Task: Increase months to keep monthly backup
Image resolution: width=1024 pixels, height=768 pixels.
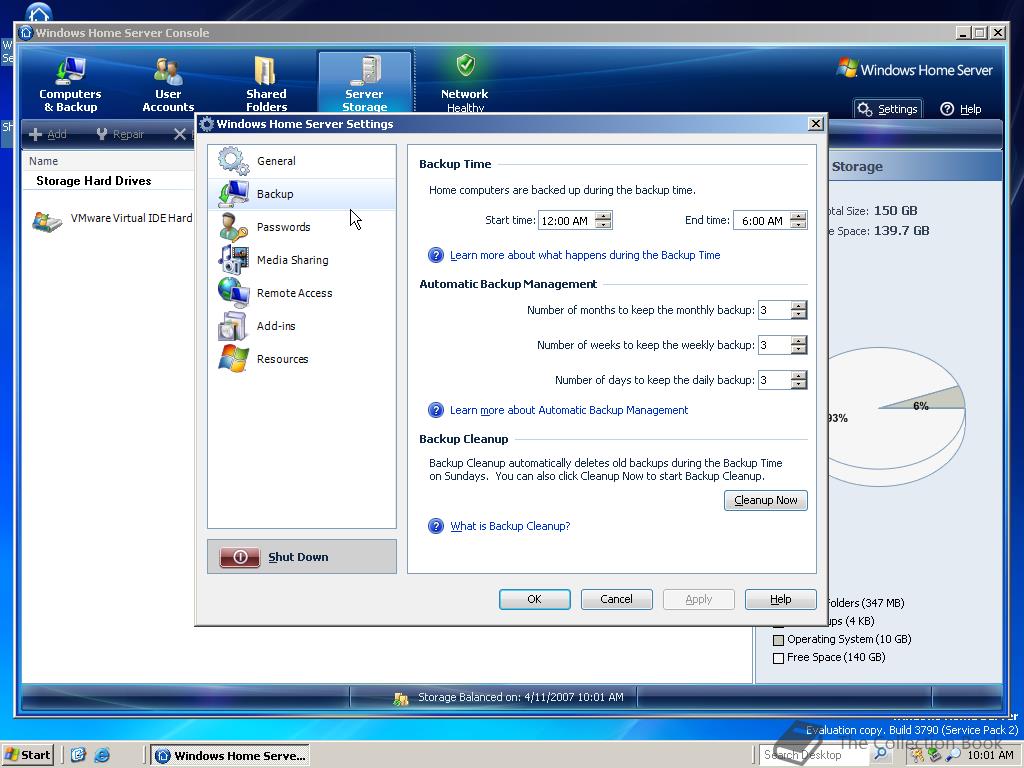Action: (x=799, y=306)
